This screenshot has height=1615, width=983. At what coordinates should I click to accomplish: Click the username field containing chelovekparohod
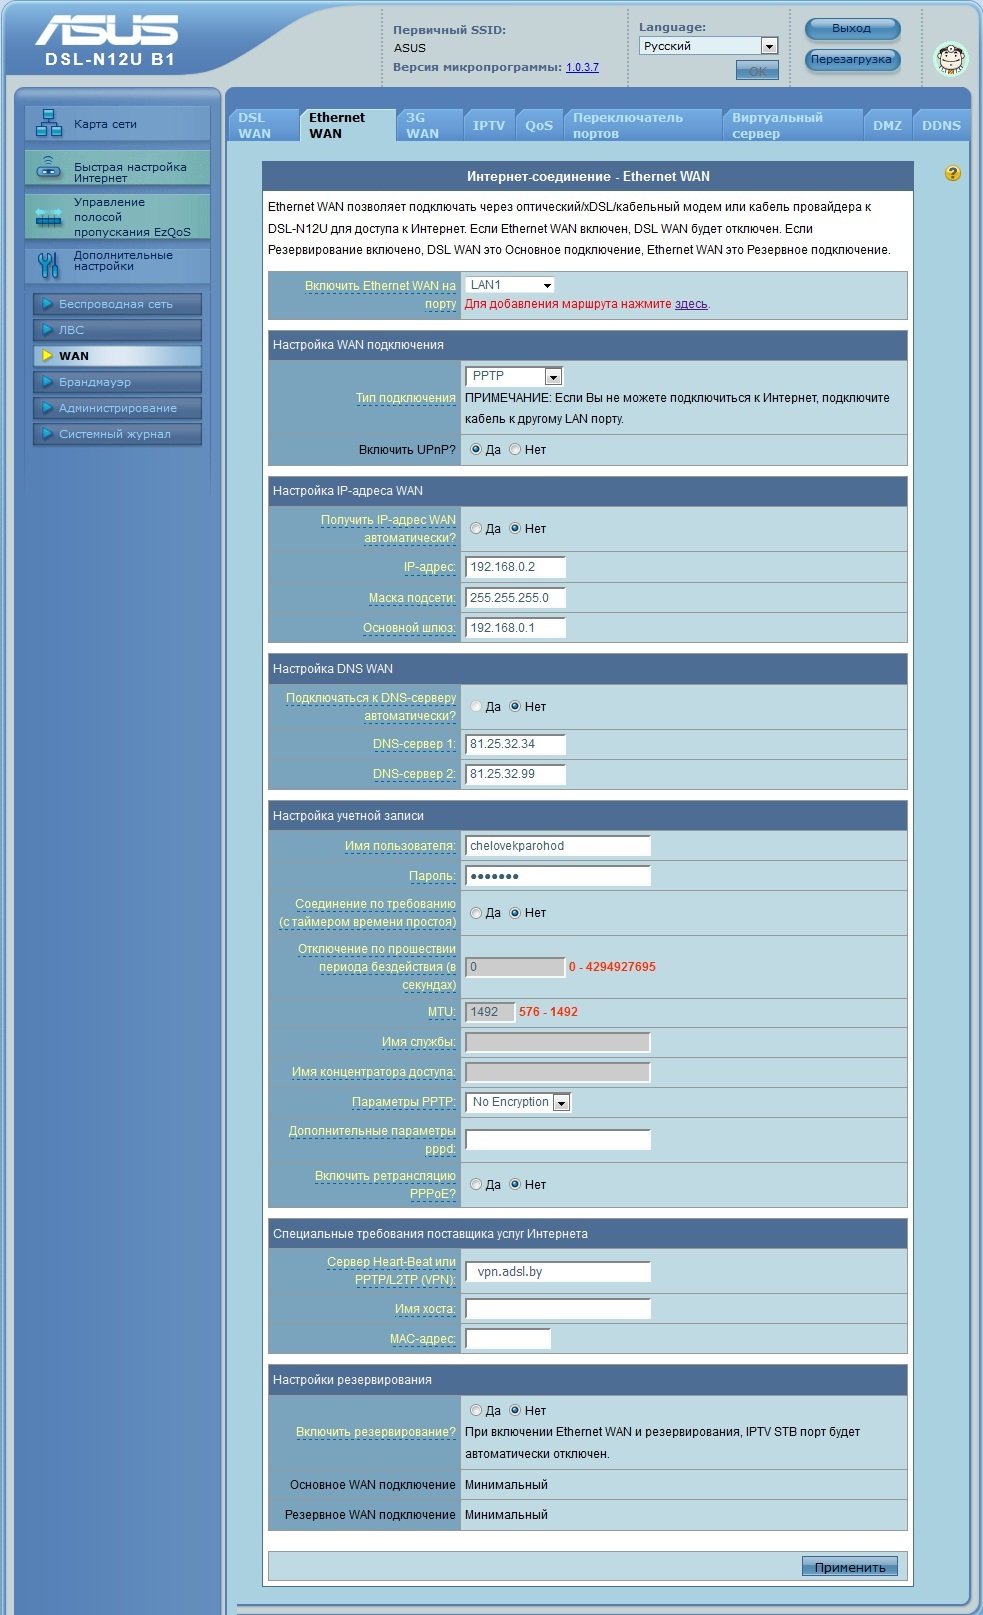tap(558, 846)
